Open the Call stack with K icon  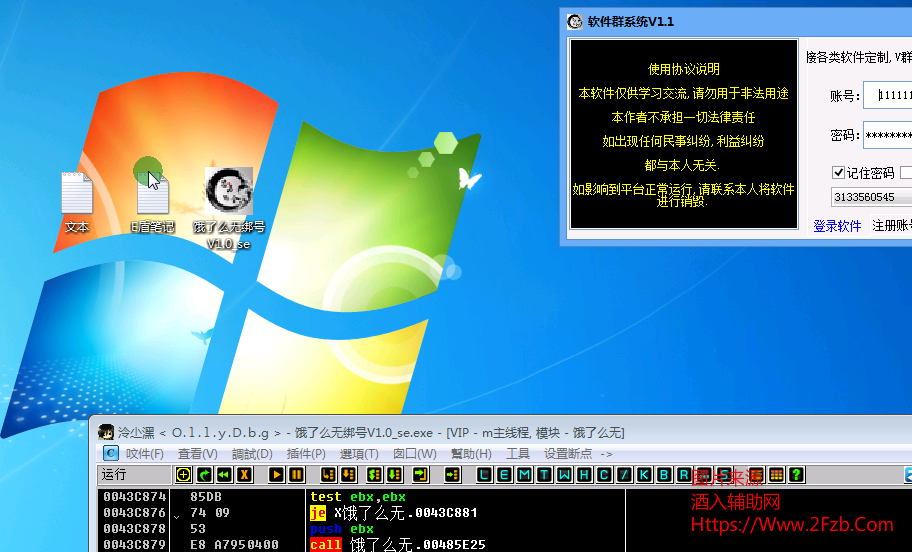644,475
